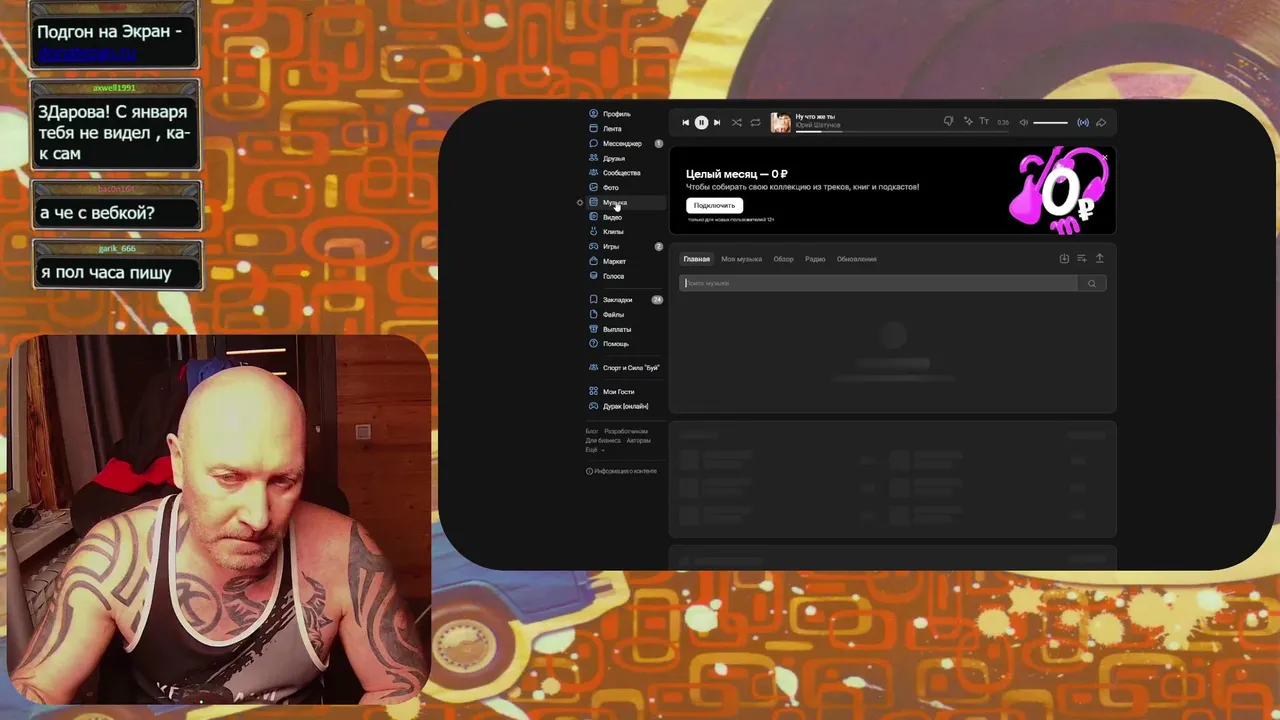
Task: Open the Блог footer link
Action: click(591, 431)
